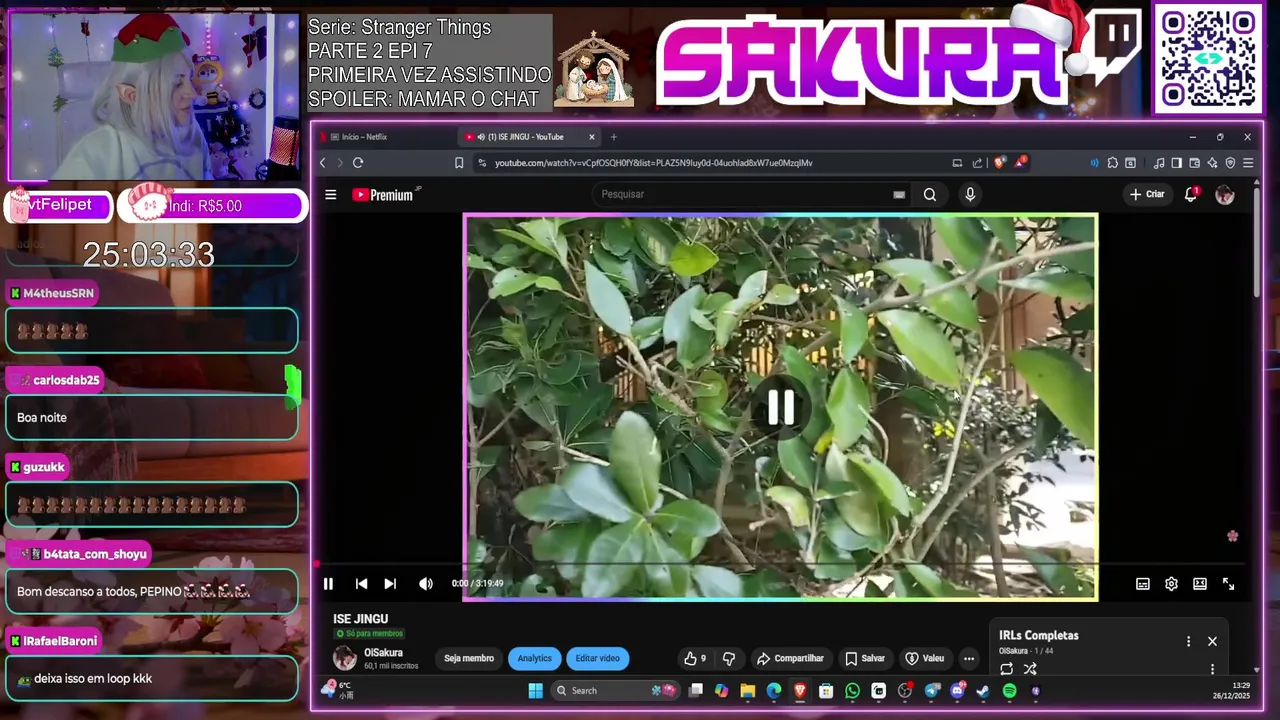Go to YouTube Premium home logo
The width and height of the screenshot is (1280, 720).
(x=385, y=195)
